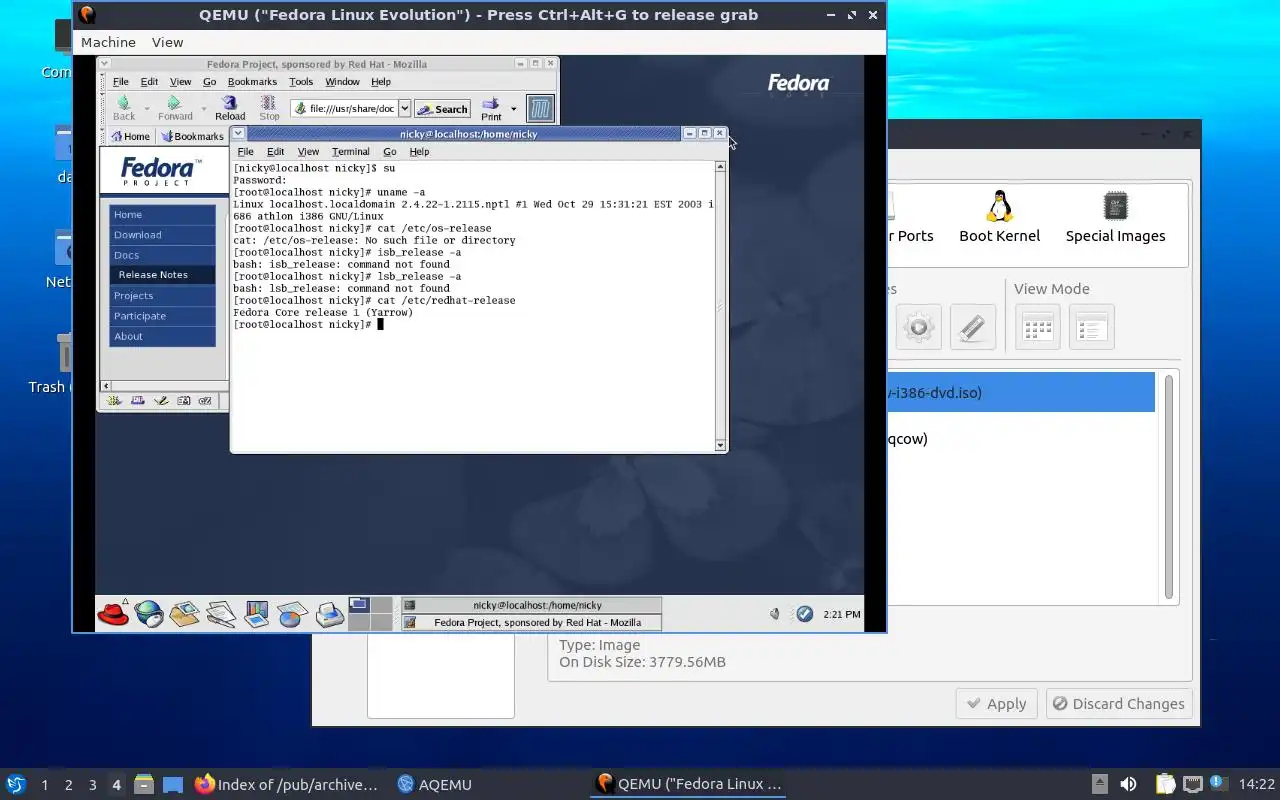Screen dimensions: 1280x800
Task: Open the Edit menu in terminal window
Action: [x=275, y=152]
